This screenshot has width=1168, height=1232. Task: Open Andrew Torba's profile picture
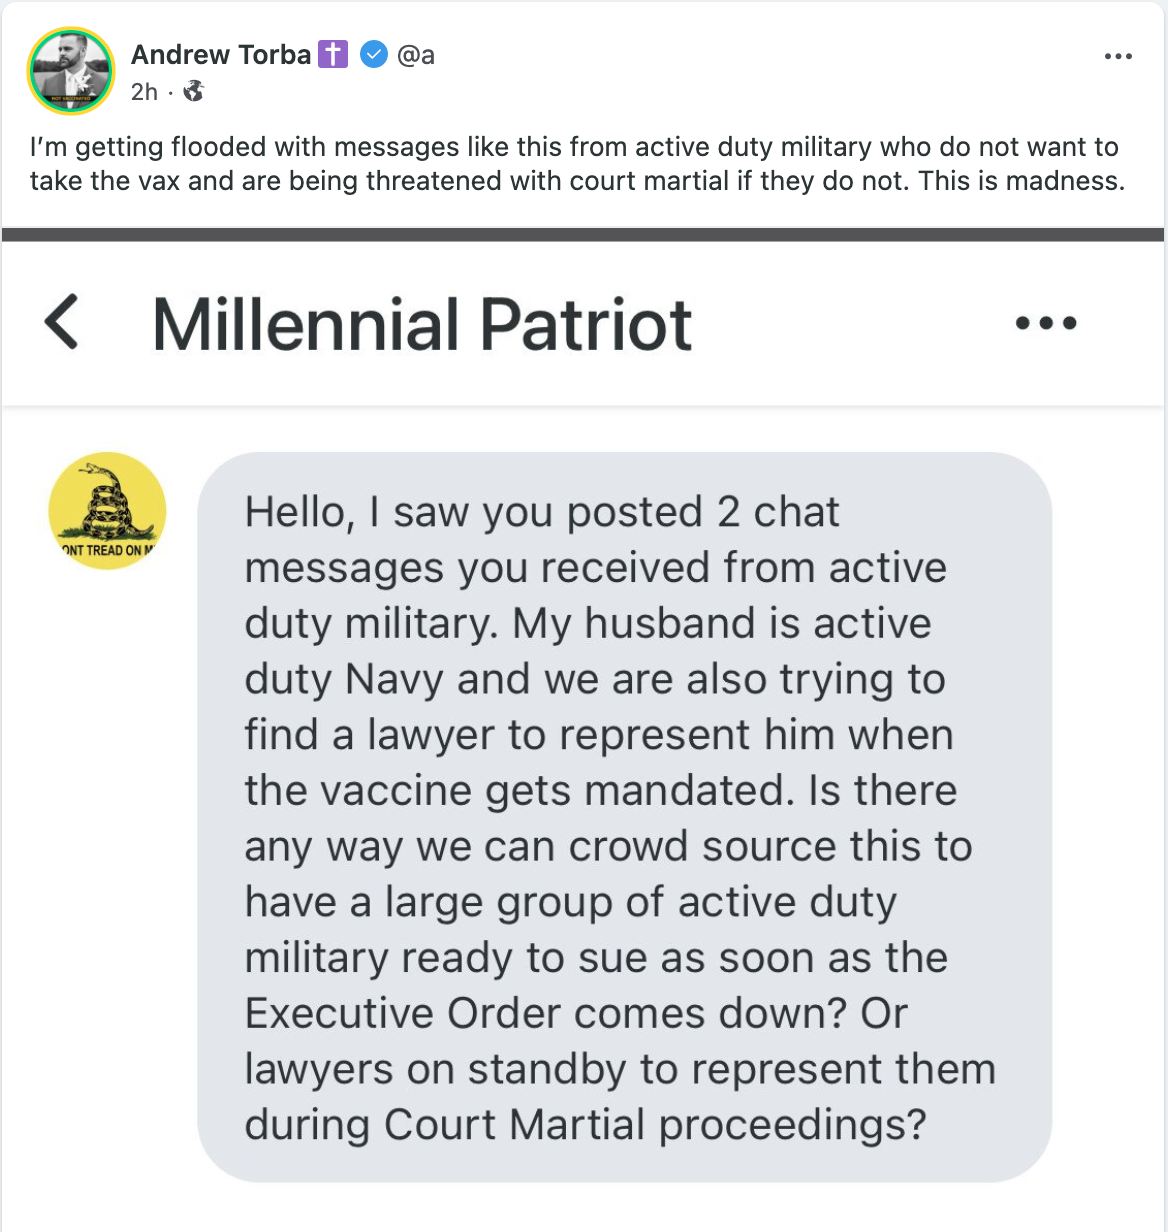71,71
